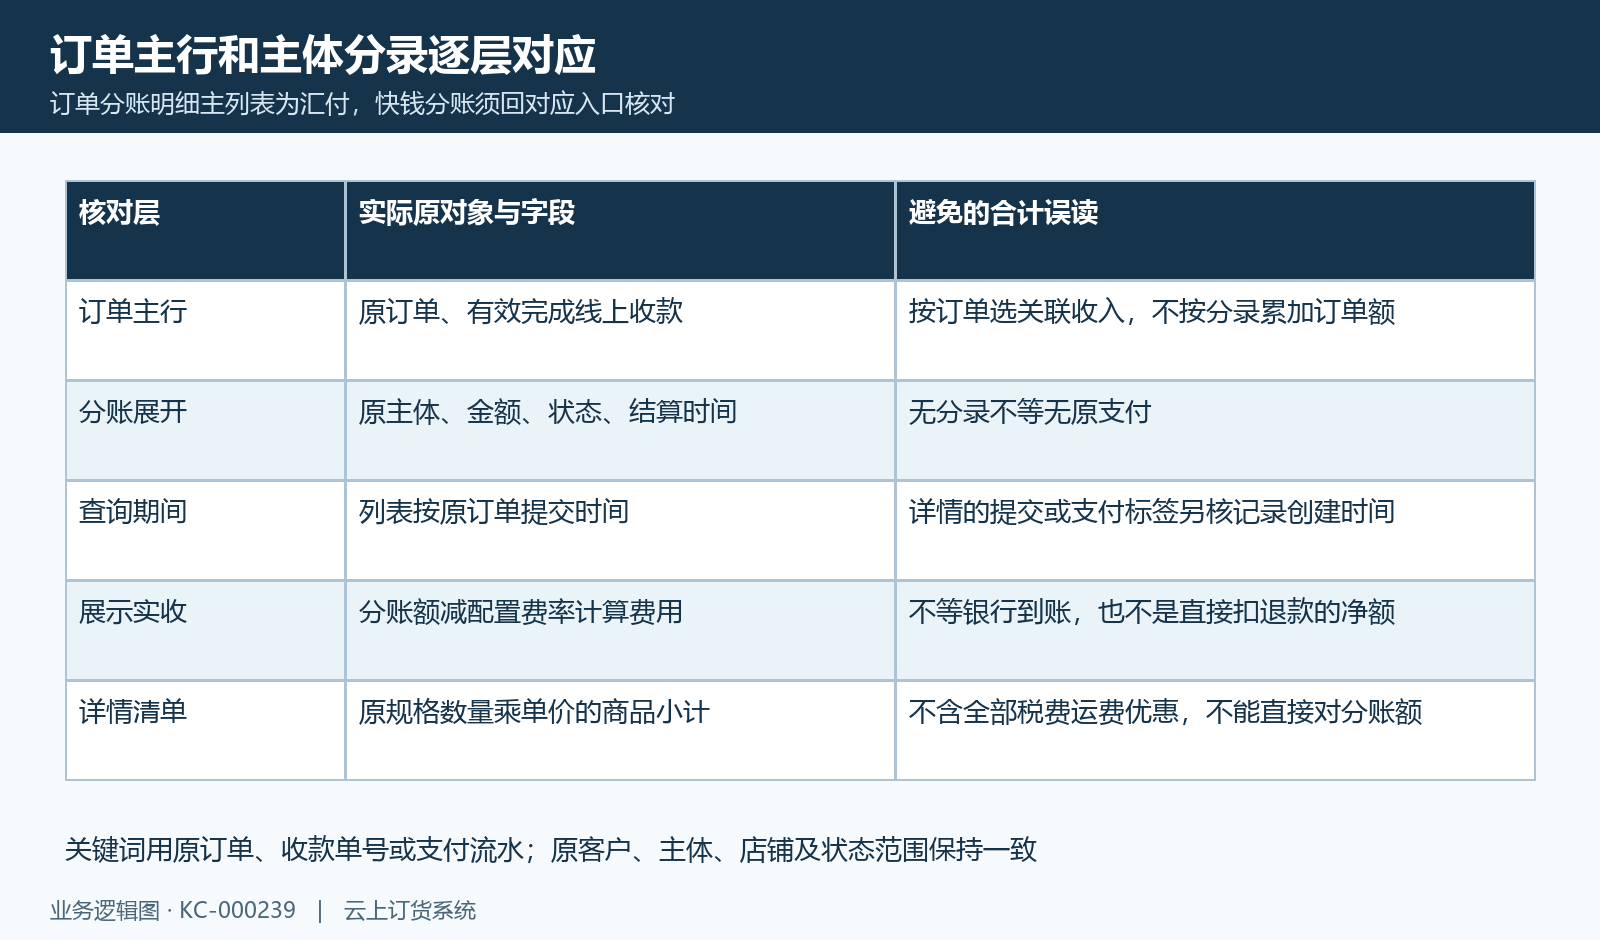Click cell 按订单选关联收入，不按分录累加订单额
The width and height of the screenshot is (1600, 940).
coord(1215,331)
